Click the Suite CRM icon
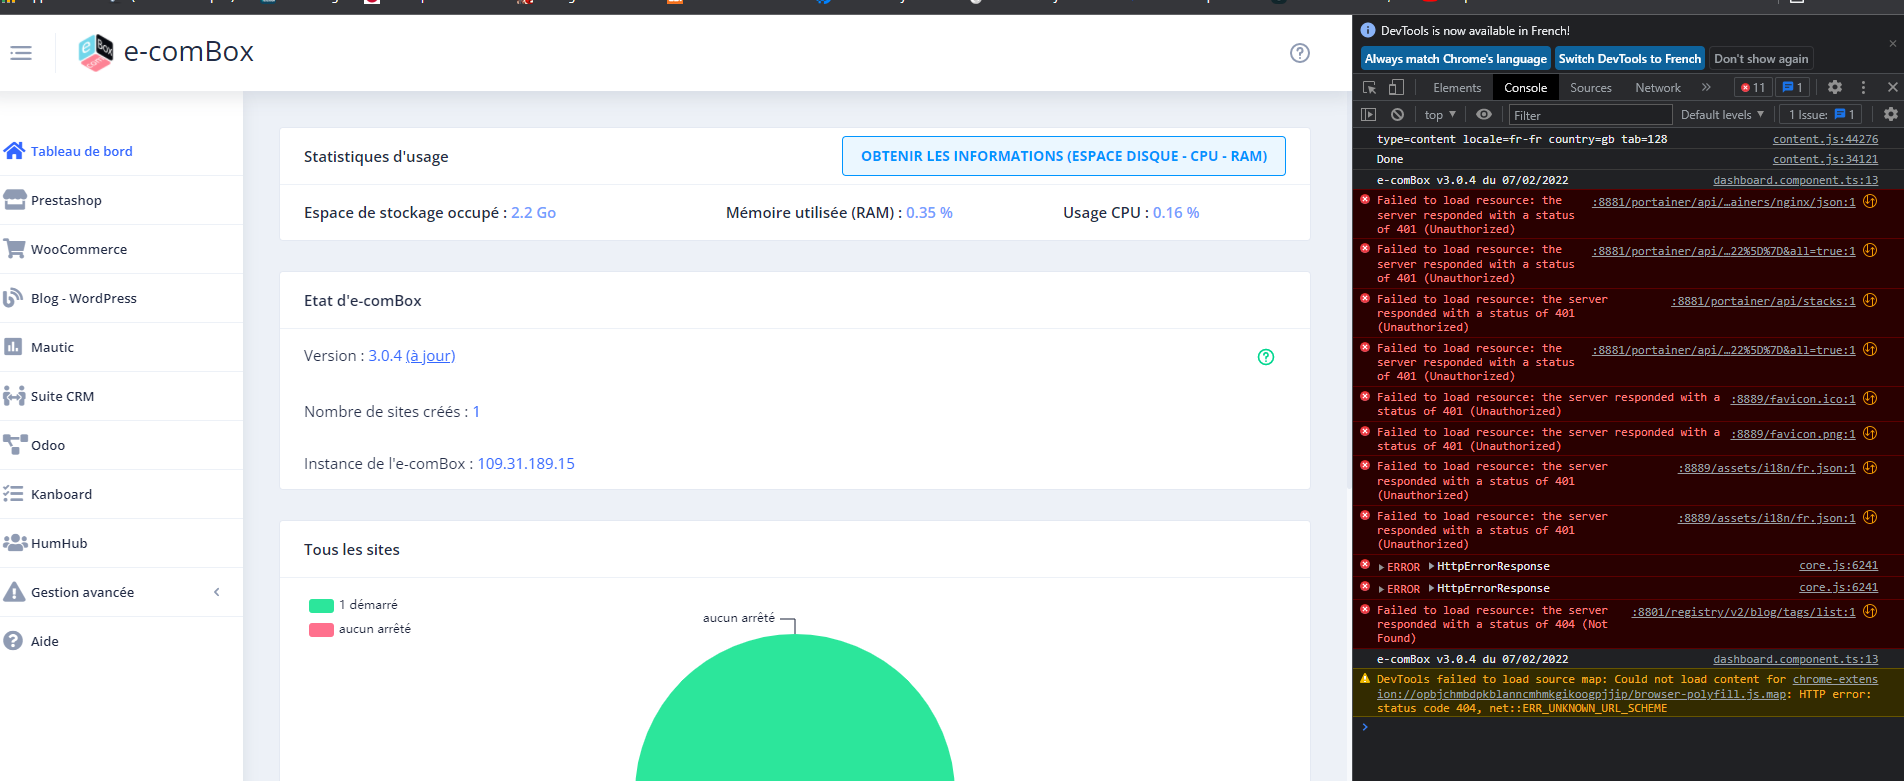Viewport: 1904px width, 781px height. point(14,396)
